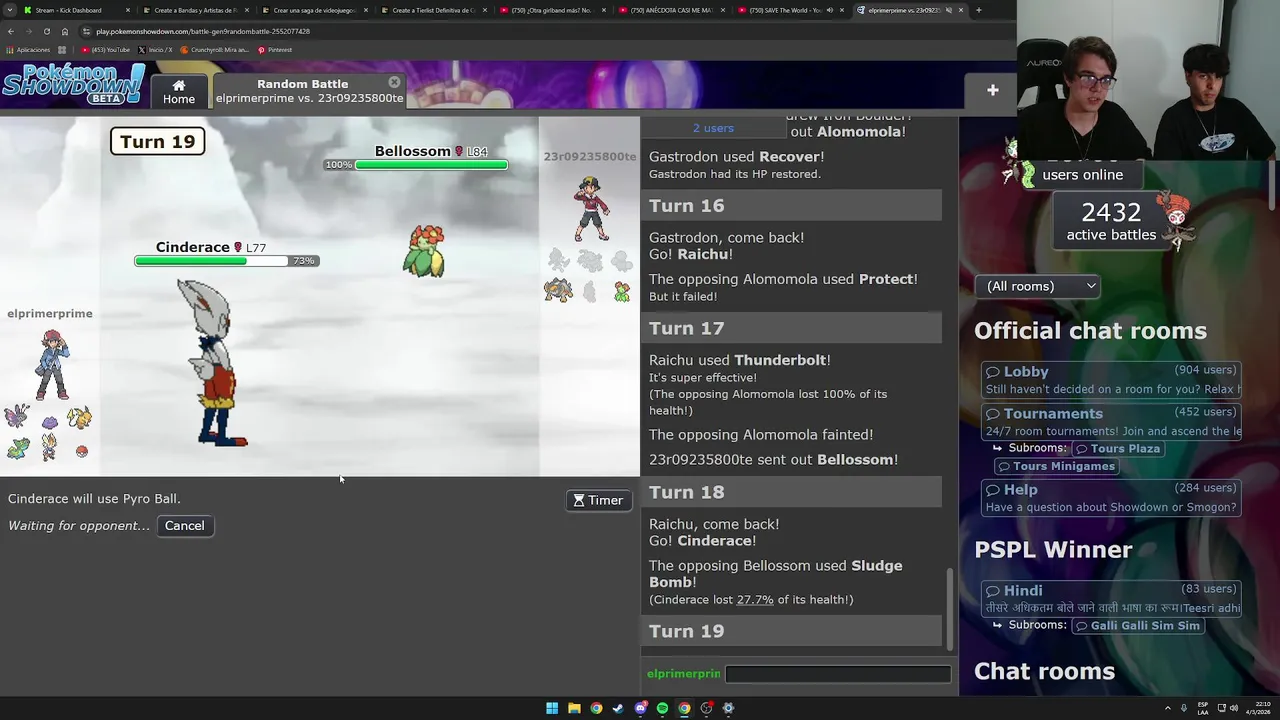Select the Cinderace icon in your team

tap(49, 448)
